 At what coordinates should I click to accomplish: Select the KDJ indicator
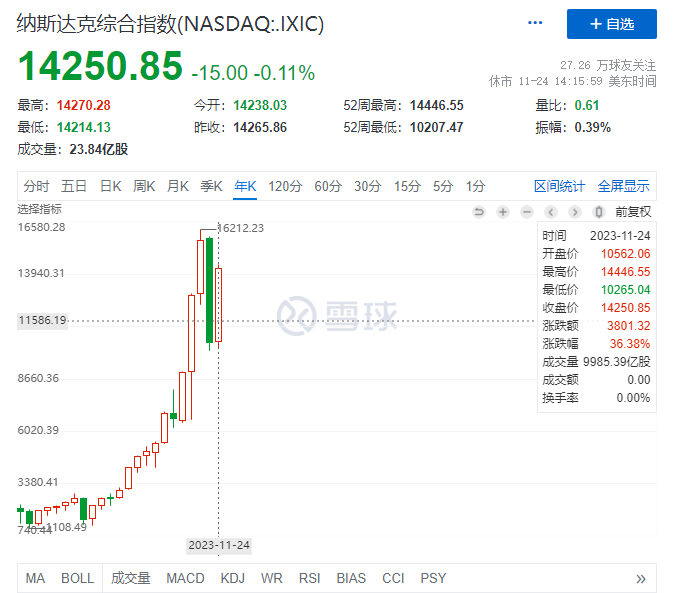(x=233, y=578)
